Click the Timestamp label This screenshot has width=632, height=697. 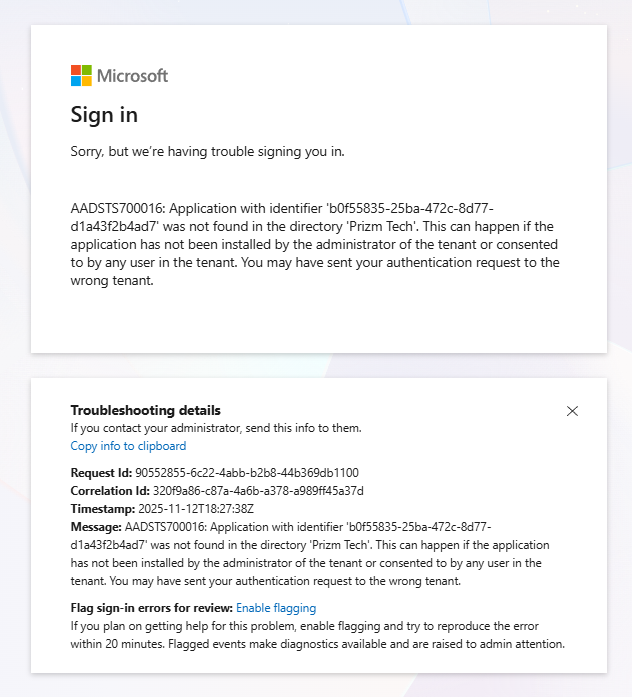pyautogui.click(x=103, y=509)
